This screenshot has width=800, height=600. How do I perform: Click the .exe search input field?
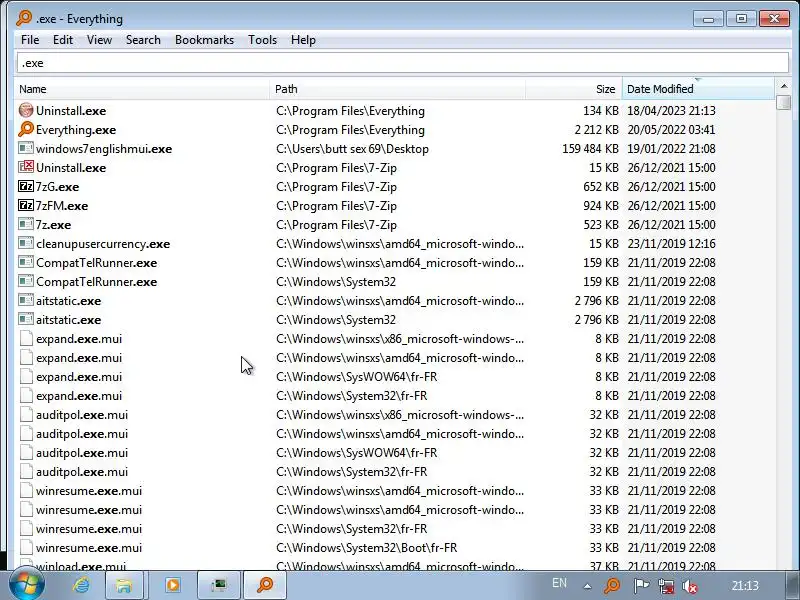point(403,63)
